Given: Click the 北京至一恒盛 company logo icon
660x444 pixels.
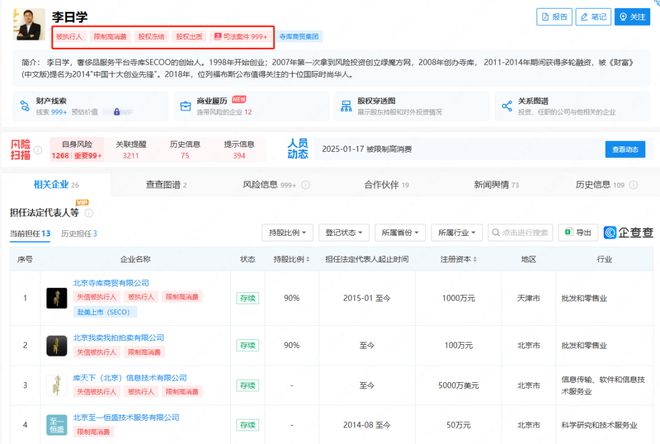Looking at the screenshot, I should [x=57, y=424].
